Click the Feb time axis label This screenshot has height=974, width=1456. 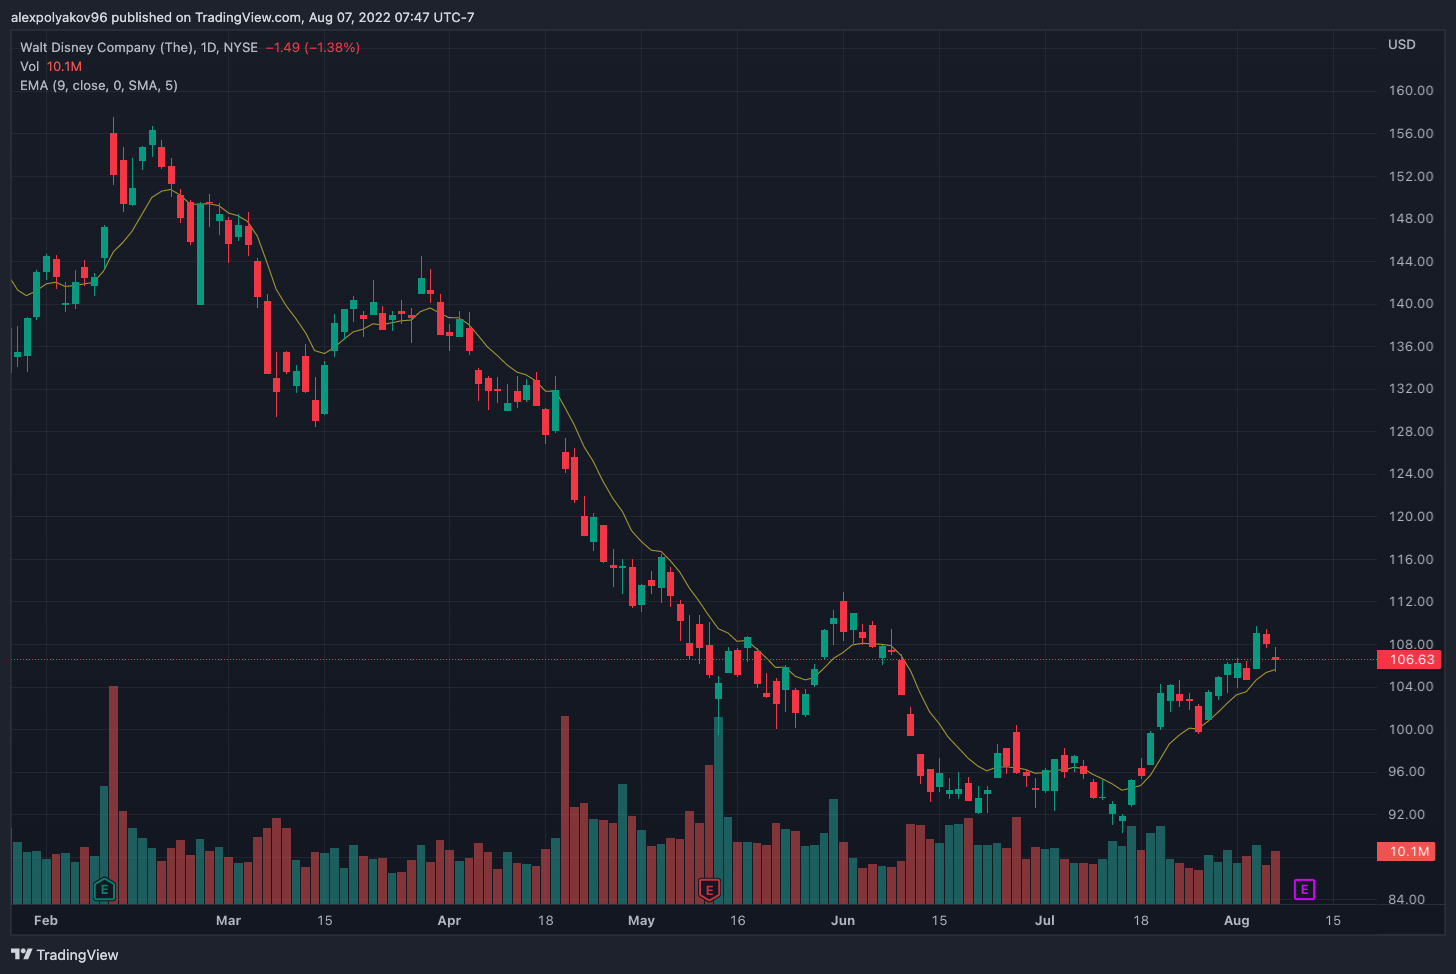coord(46,920)
